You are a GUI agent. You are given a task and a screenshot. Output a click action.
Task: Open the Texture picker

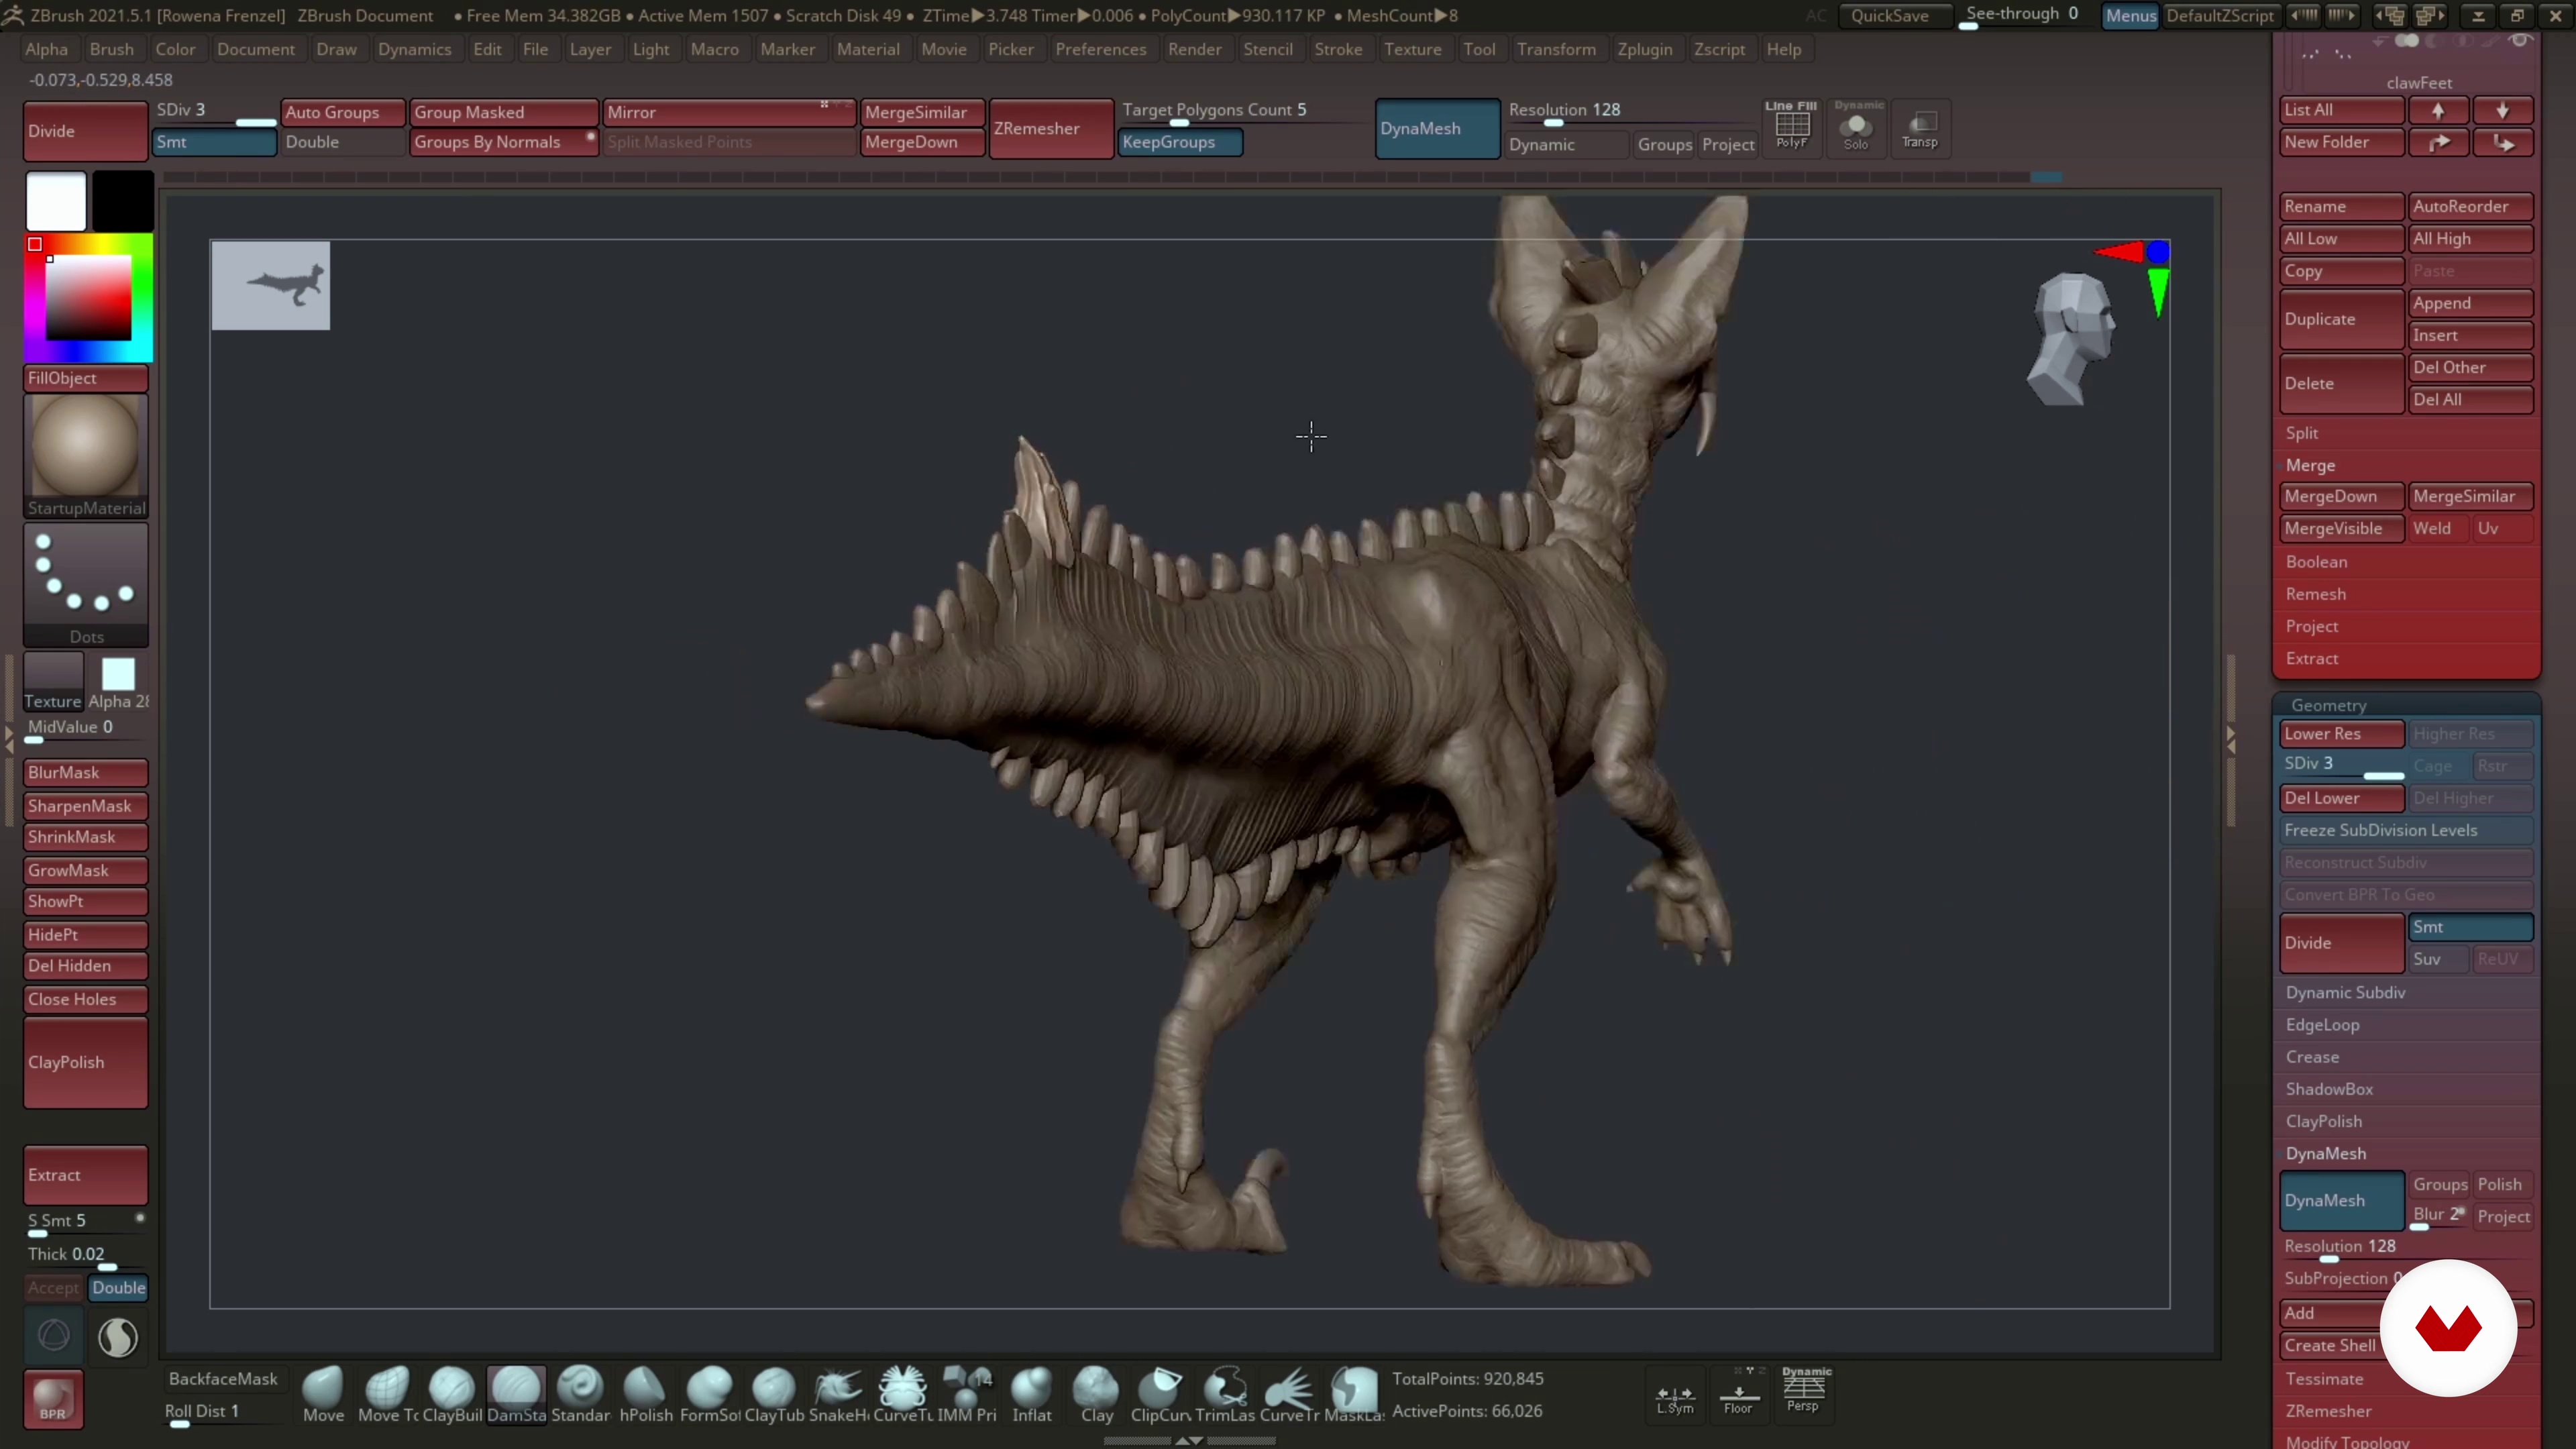pyautogui.click(x=53, y=682)
